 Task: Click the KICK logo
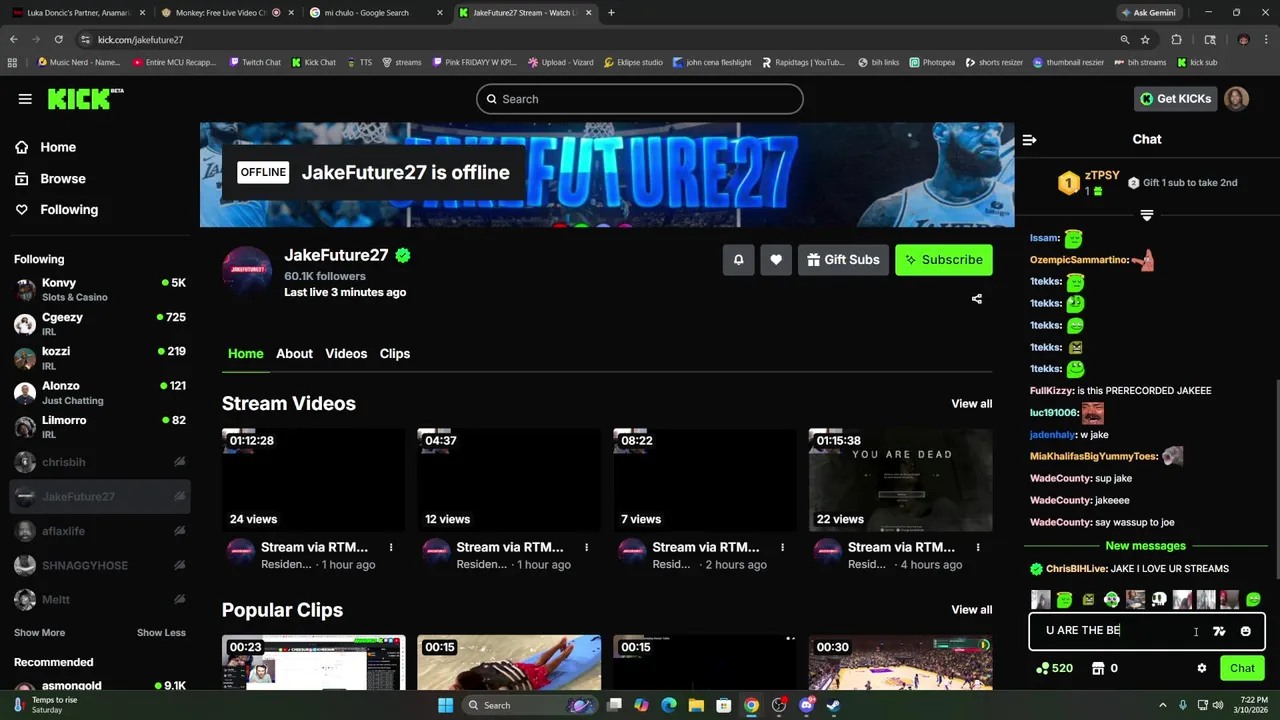point(86,98)
